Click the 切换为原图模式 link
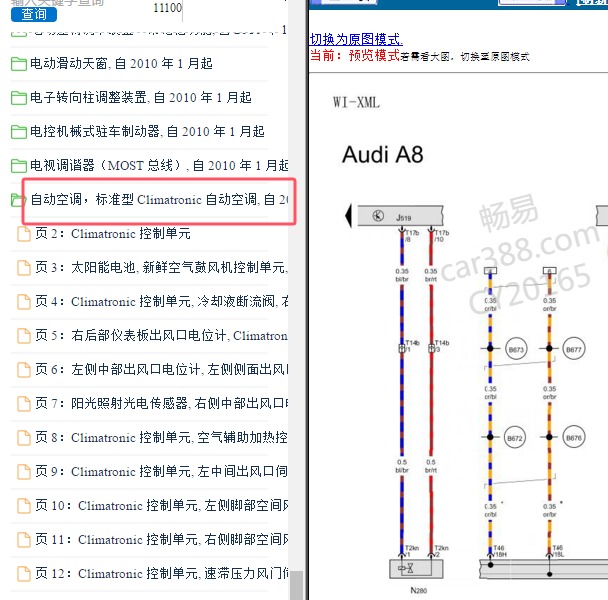608x600 pixels. (x=356, y=39)
